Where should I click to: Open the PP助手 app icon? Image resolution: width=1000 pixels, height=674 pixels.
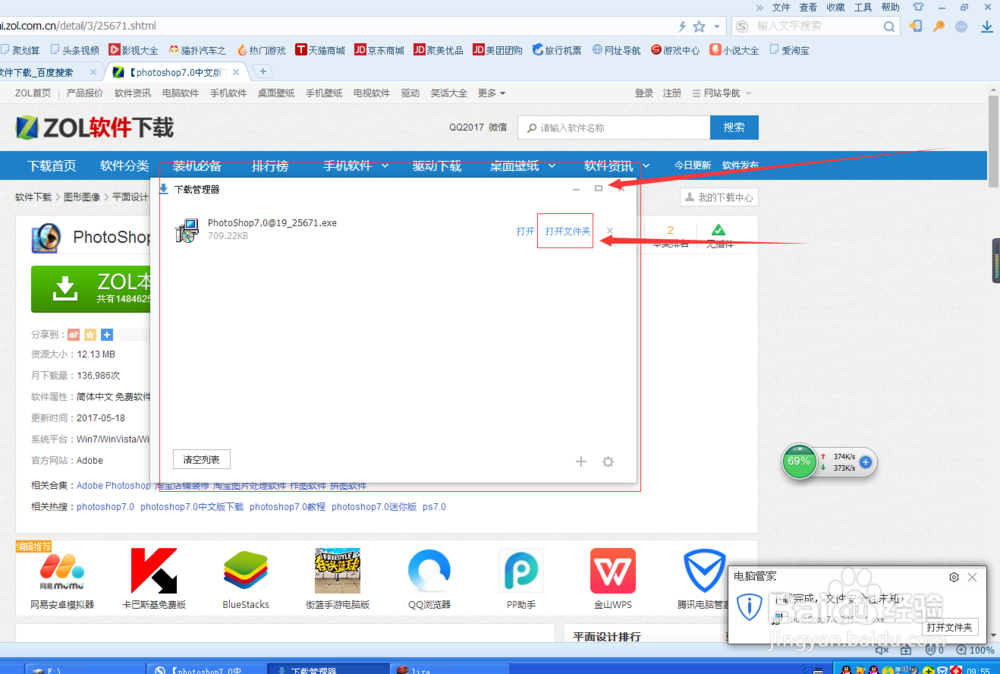[x=521, y=571]
